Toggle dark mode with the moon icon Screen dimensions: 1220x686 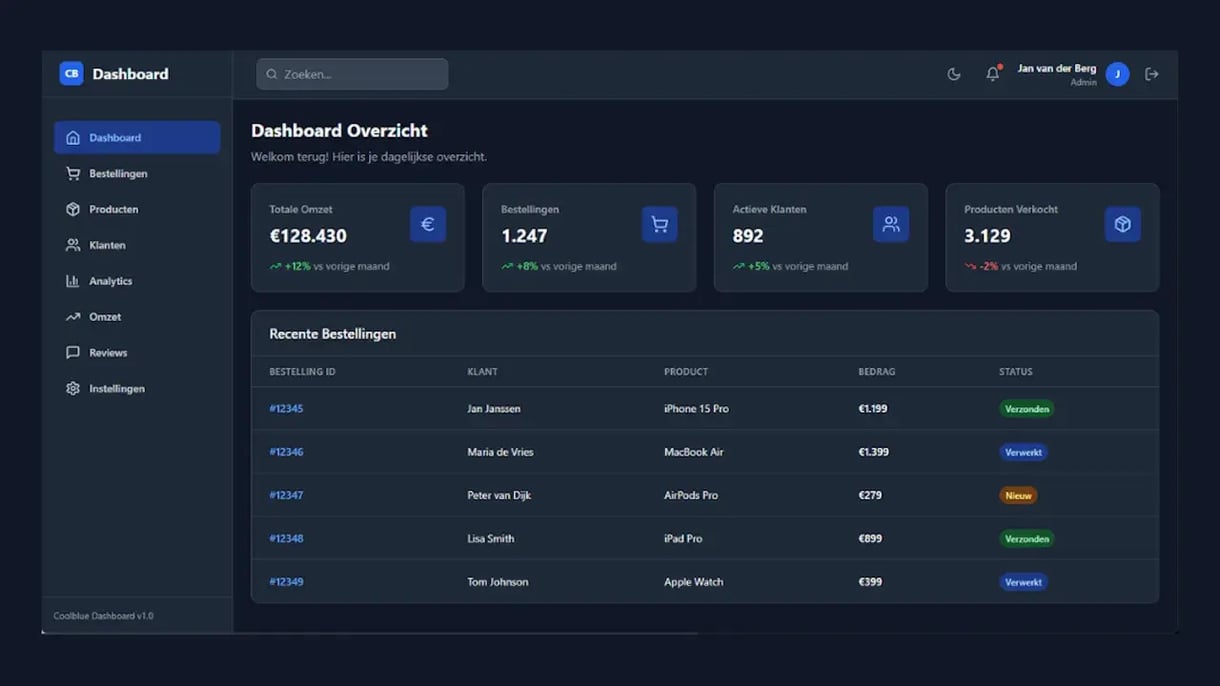pos(954,74)
